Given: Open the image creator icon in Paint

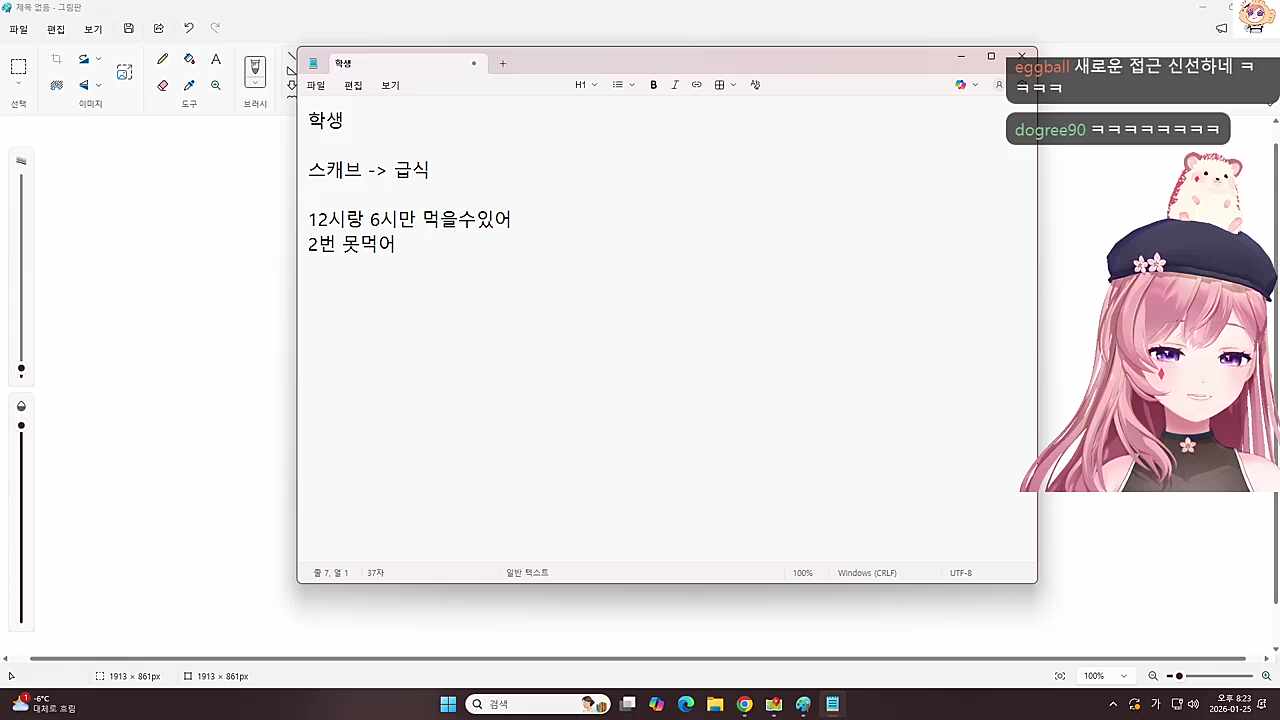Looking at the screenshot, I should pos(124,72).
